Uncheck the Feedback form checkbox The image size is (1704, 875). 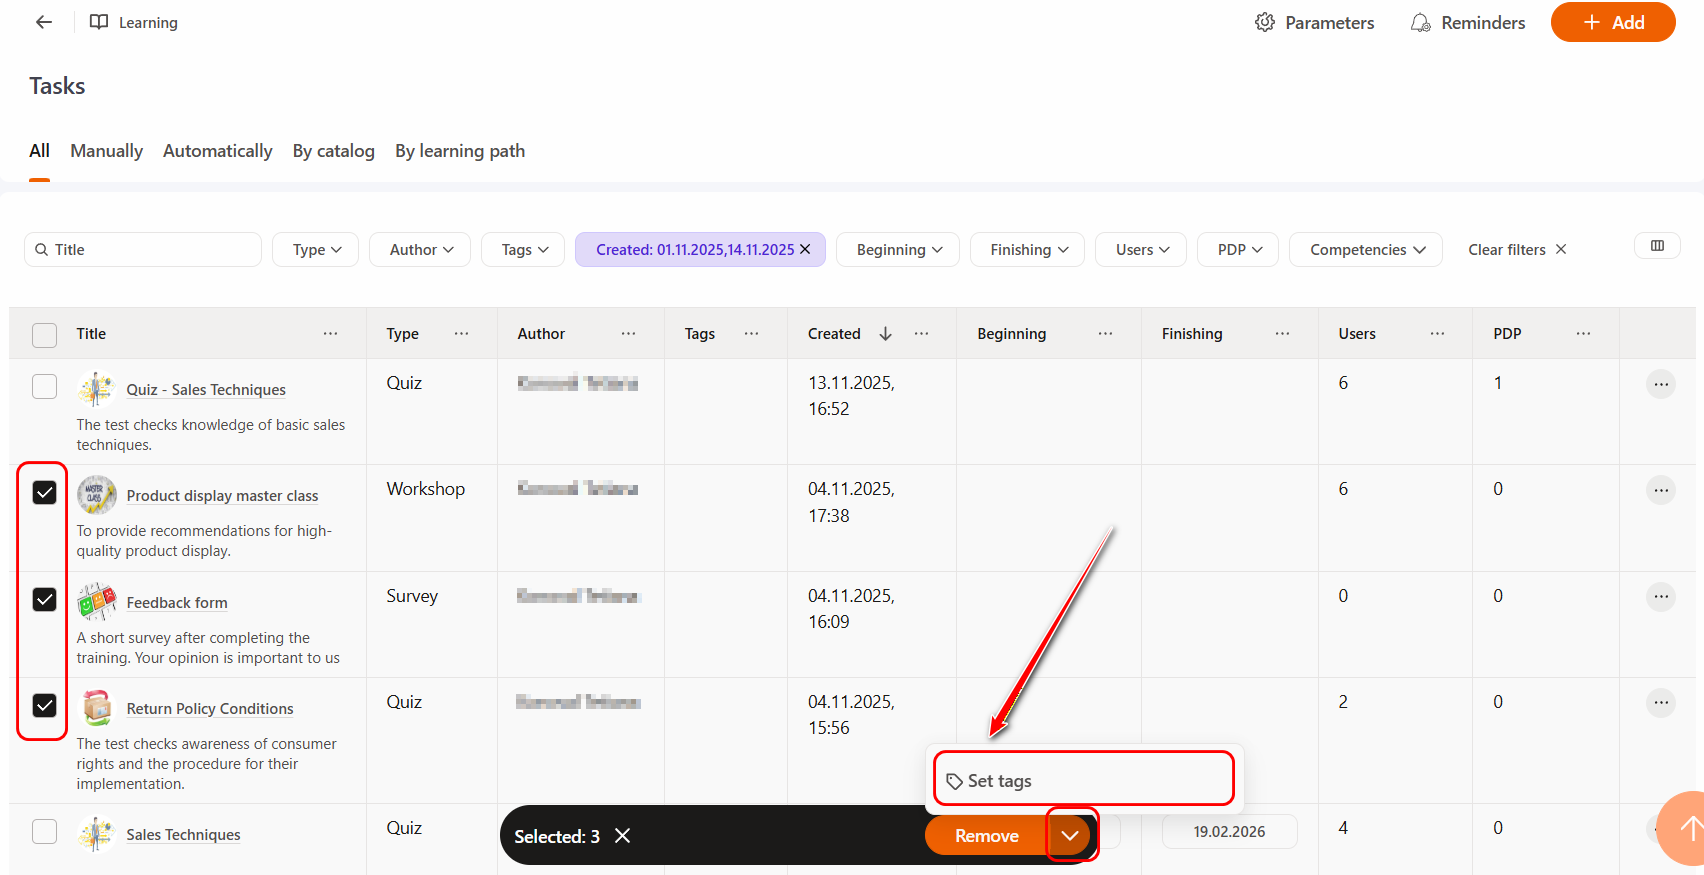click(45, 599)
